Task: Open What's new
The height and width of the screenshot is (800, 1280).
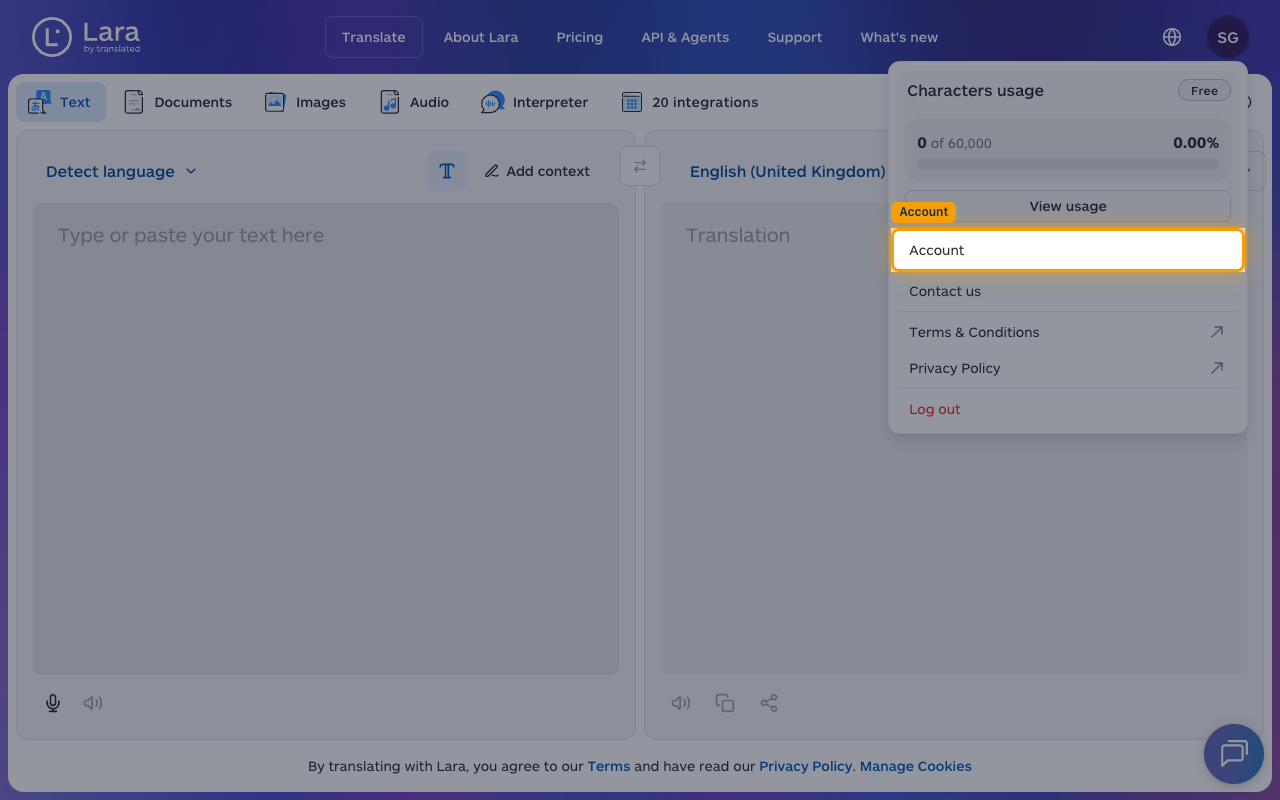Action: [x=899, y=37]
